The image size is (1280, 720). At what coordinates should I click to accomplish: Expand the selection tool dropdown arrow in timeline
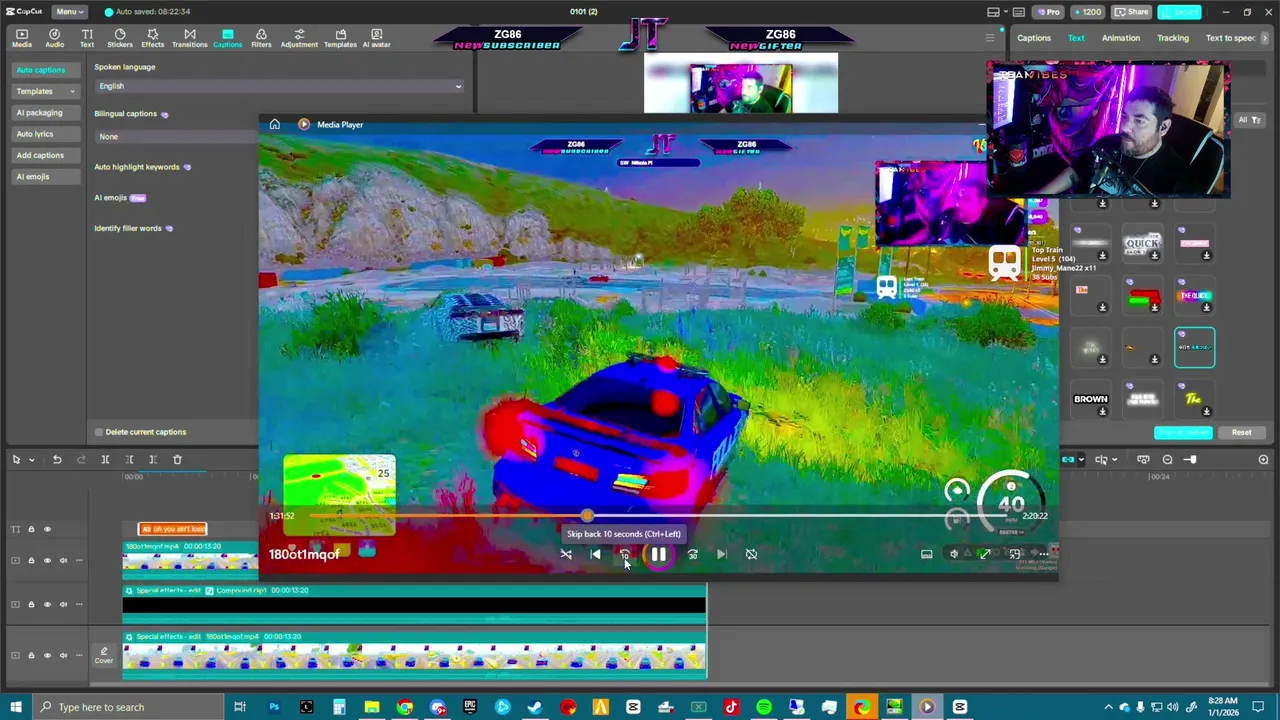(31, 460)
